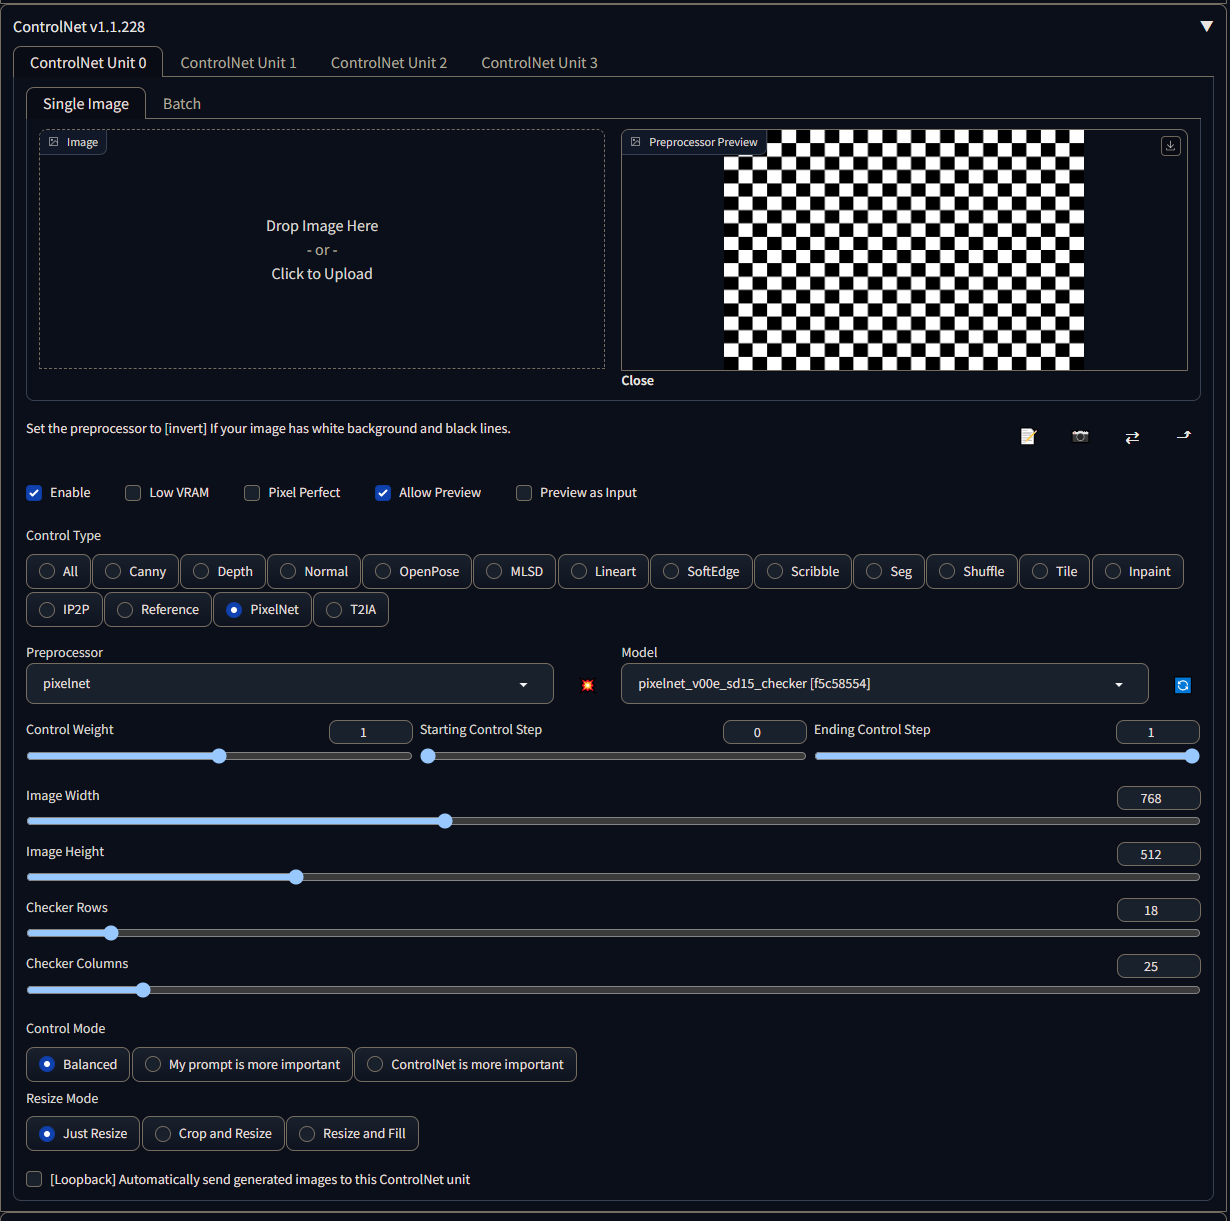
Task: Switch to ControlNet Unit 1 tab
Action: pos(238,63)
